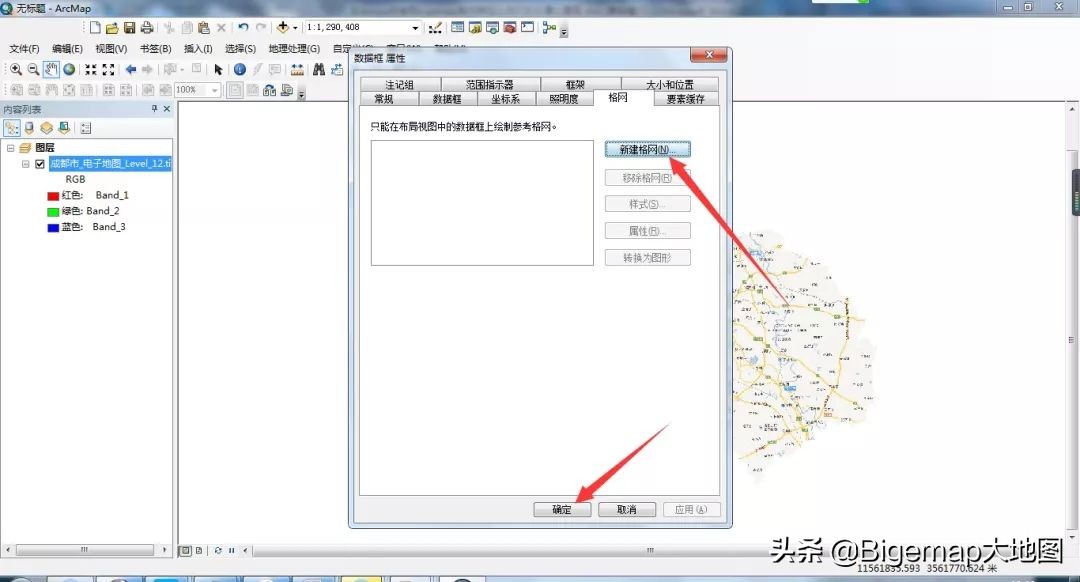1080x582 pixels.
Task: Toggle the List By Drawing Order view
Action: tap(13, 126)
